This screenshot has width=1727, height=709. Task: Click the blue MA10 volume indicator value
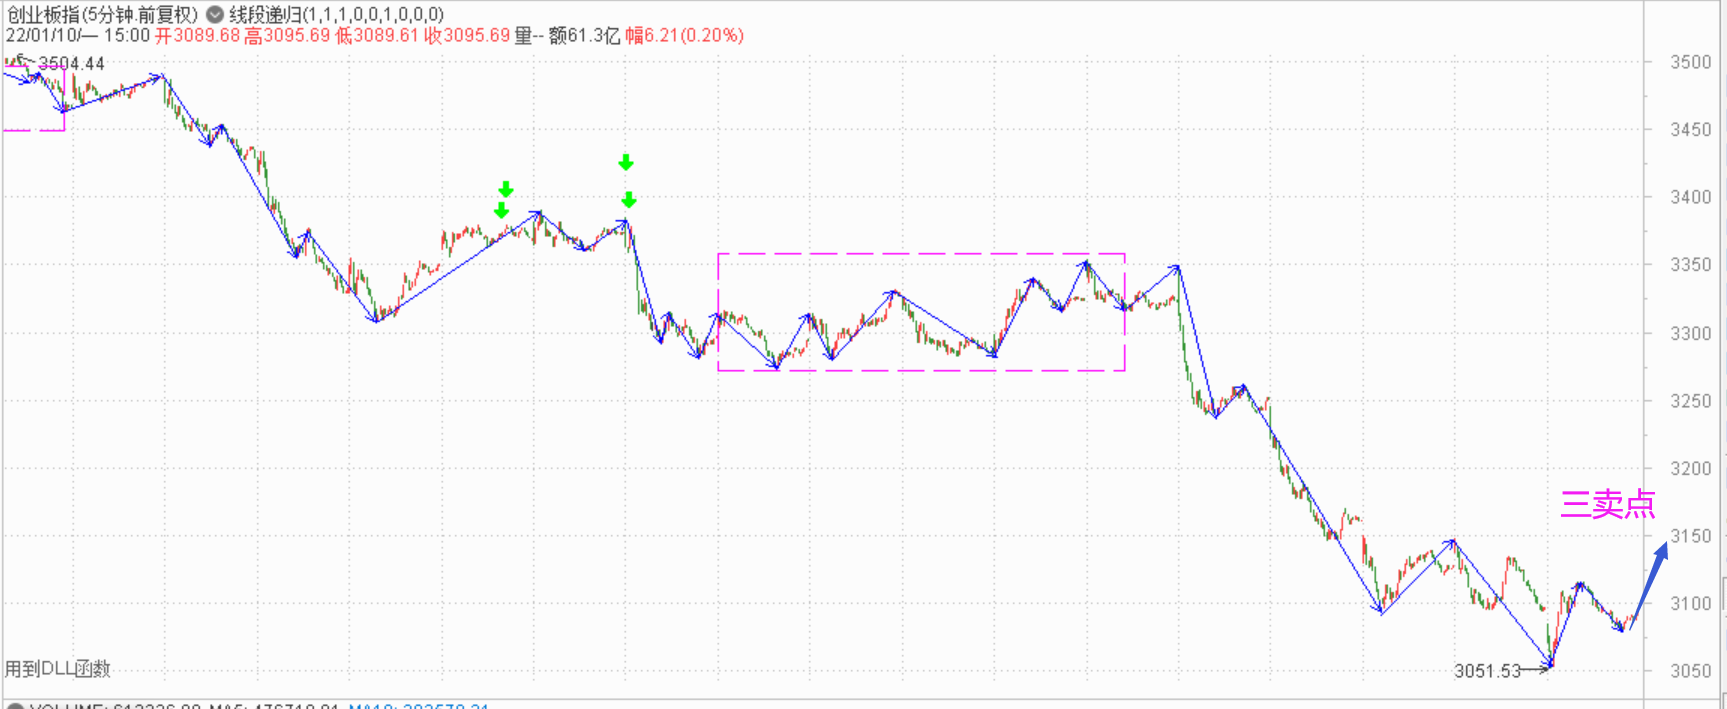click(418, 706)
